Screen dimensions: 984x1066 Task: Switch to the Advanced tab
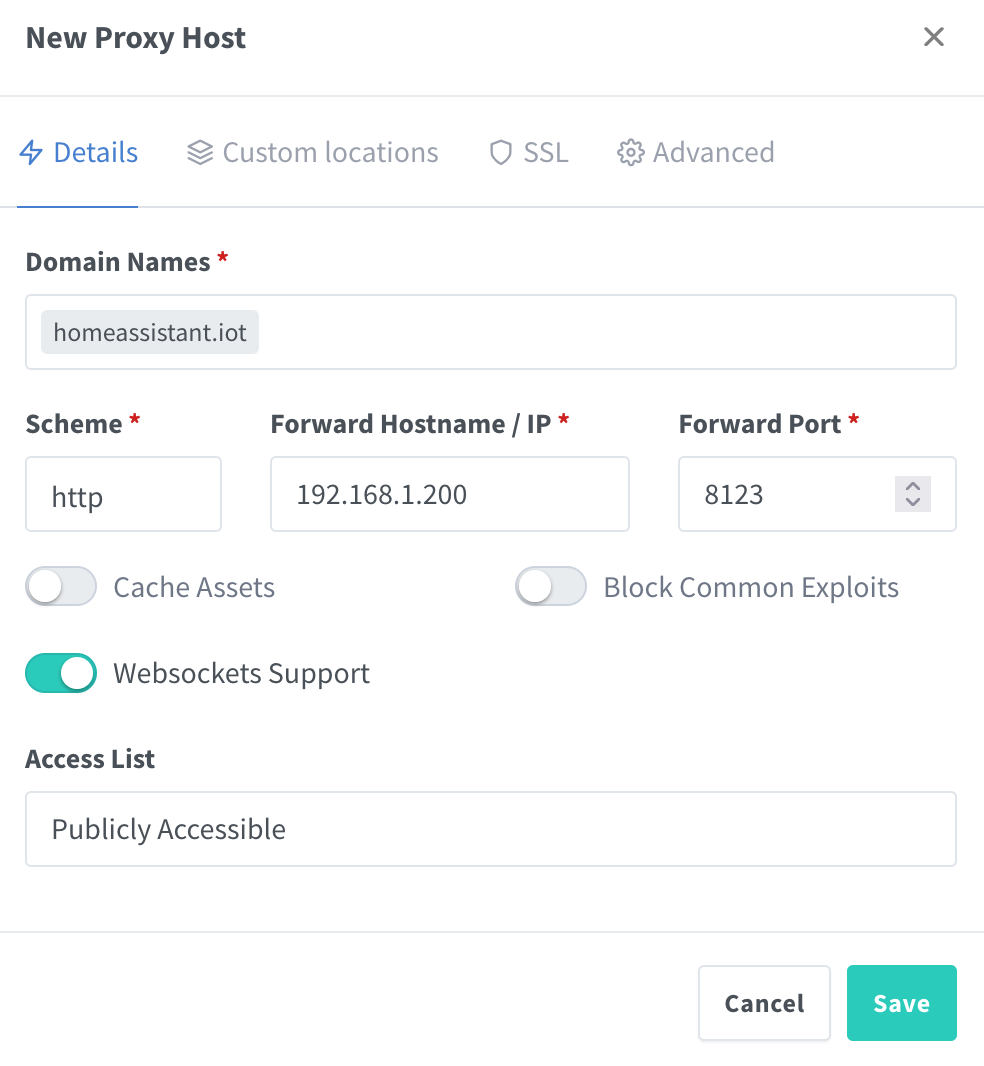tap(713, 152)
